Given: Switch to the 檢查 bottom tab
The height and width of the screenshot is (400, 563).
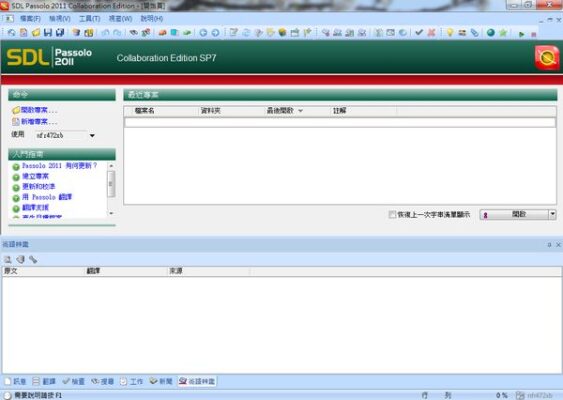Looking at the screenshot, I should tap(74, 381).
